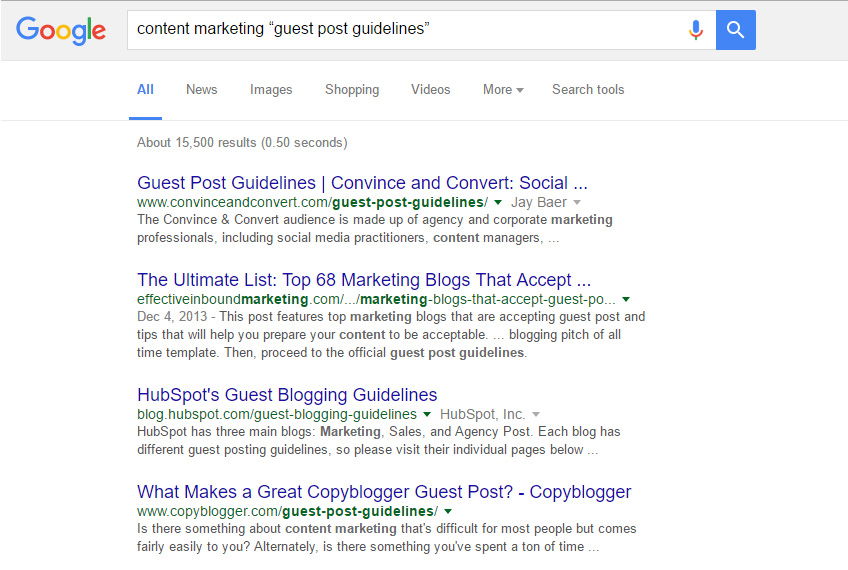Image resolution: width=848 pixels, height=570 pixels.
Task: Click the blue search magnifier button
Action: coord(736,30)
